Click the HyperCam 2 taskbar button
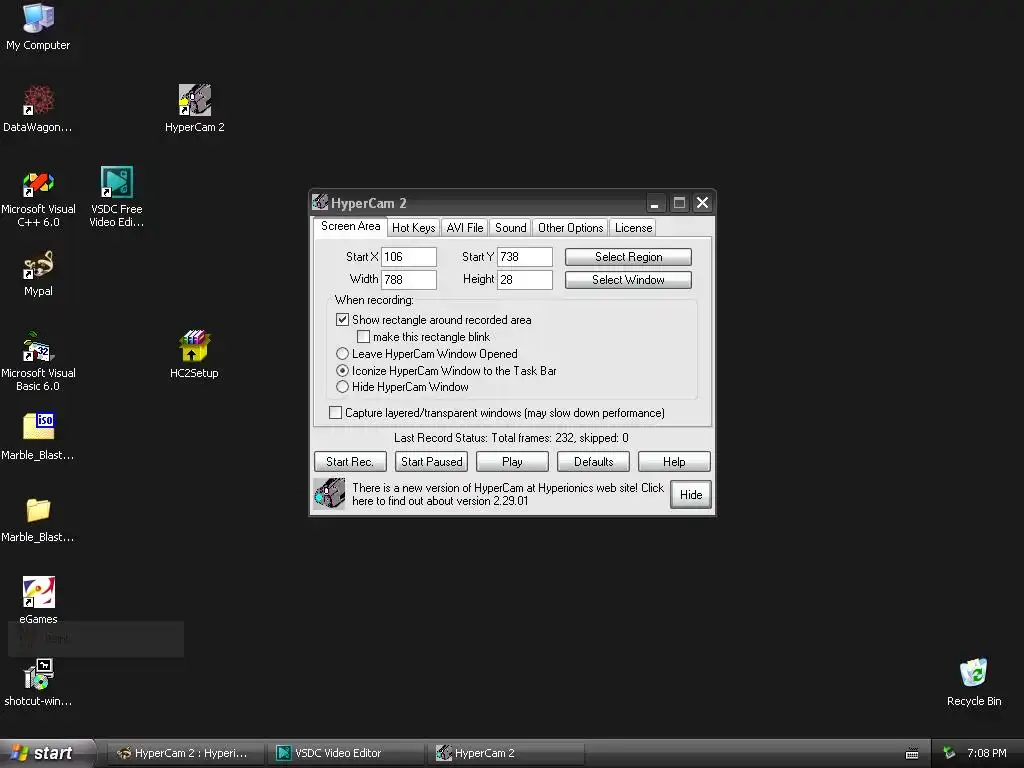 click(507, 753)
